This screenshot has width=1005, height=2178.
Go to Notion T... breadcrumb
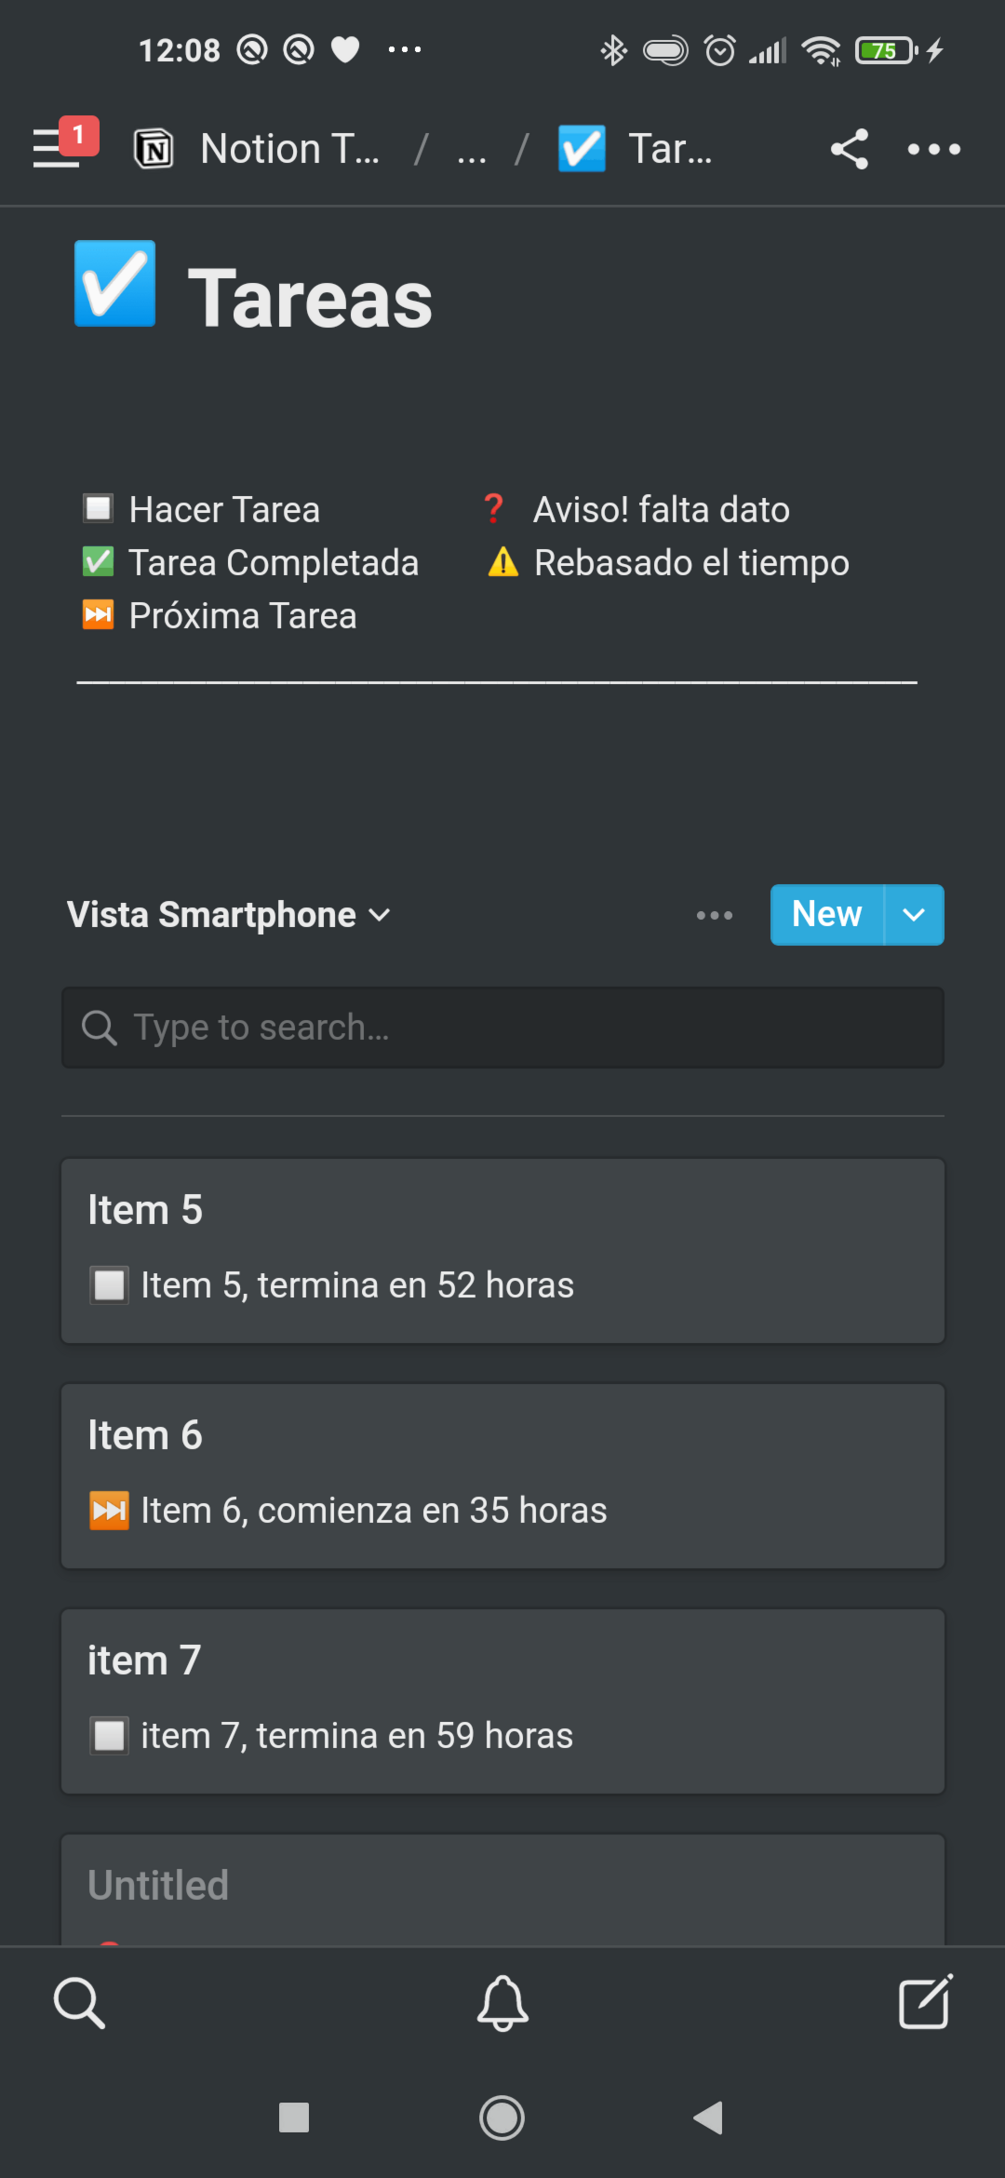tap(289, 149)
